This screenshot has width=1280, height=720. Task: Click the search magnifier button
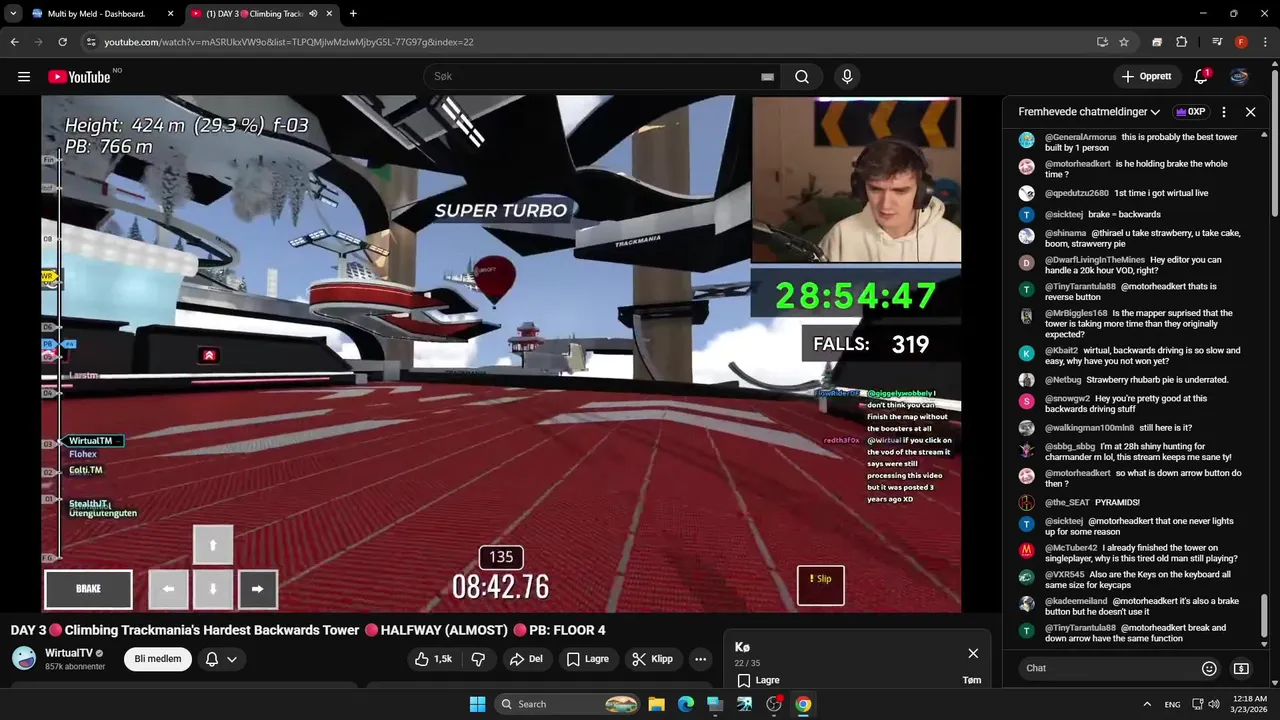pyautogui.click(x=802, y=77)
